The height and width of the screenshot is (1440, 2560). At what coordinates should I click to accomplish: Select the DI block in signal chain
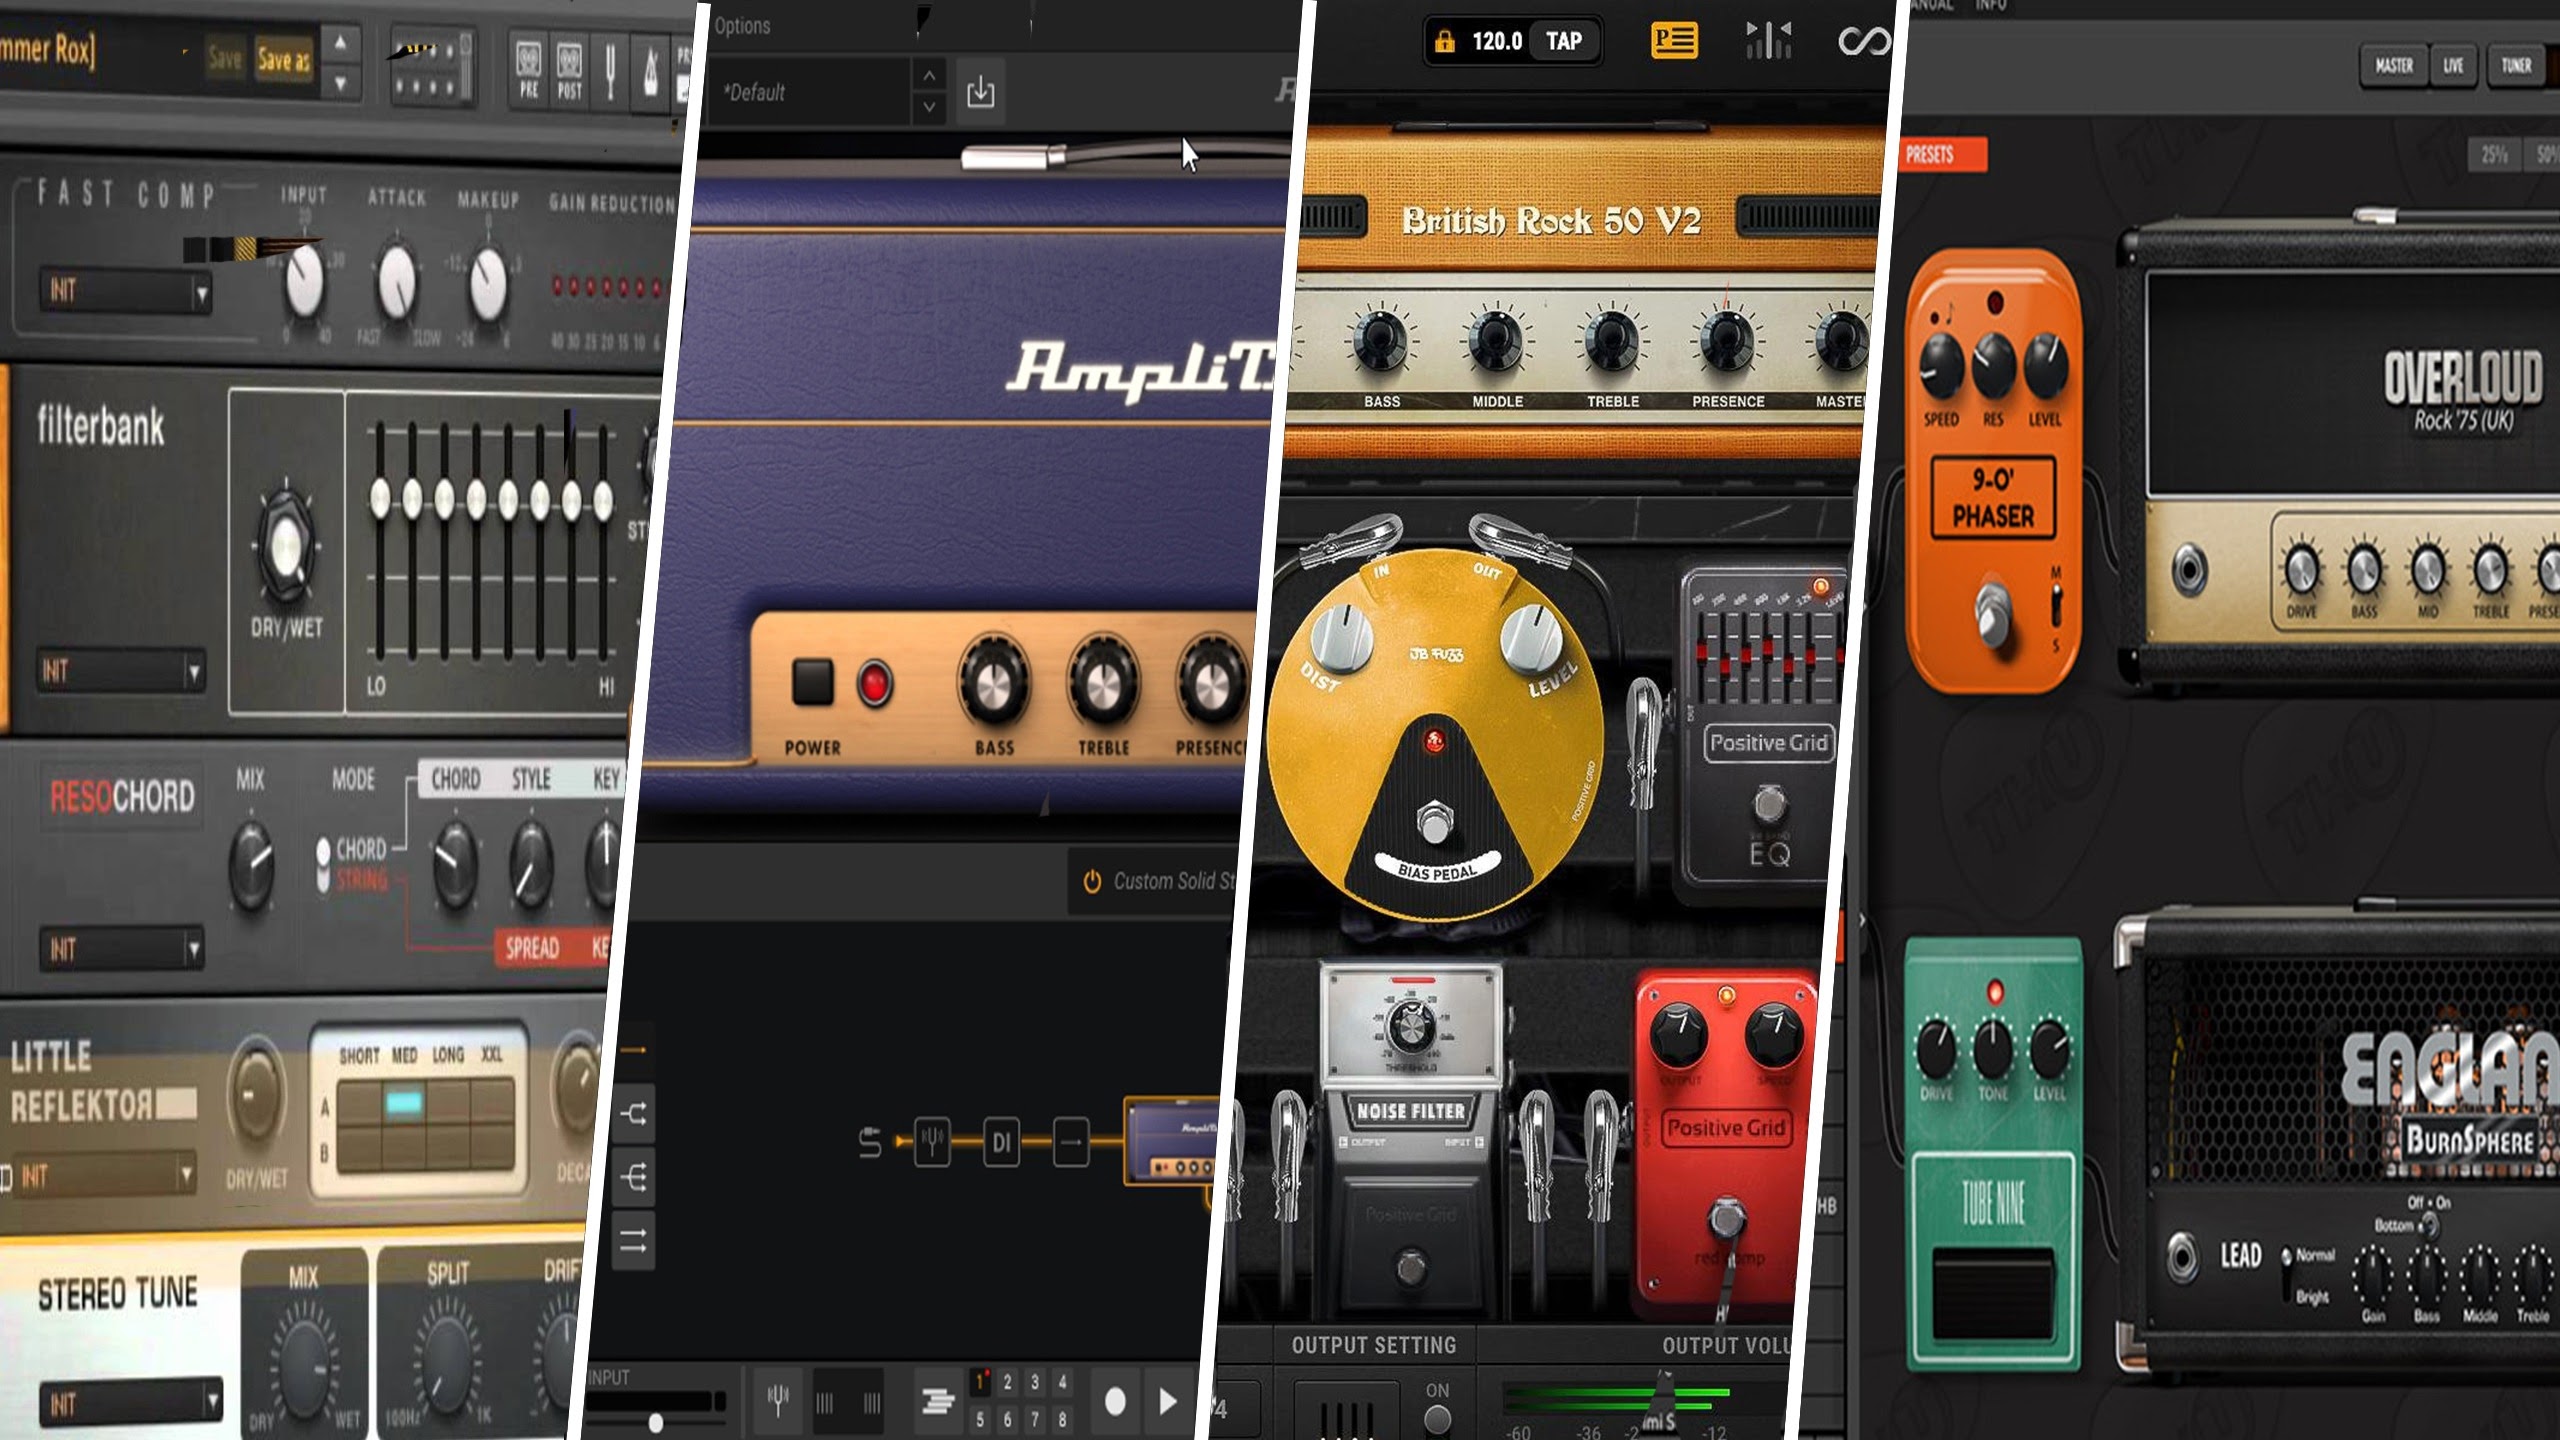coord(1001,1141)
